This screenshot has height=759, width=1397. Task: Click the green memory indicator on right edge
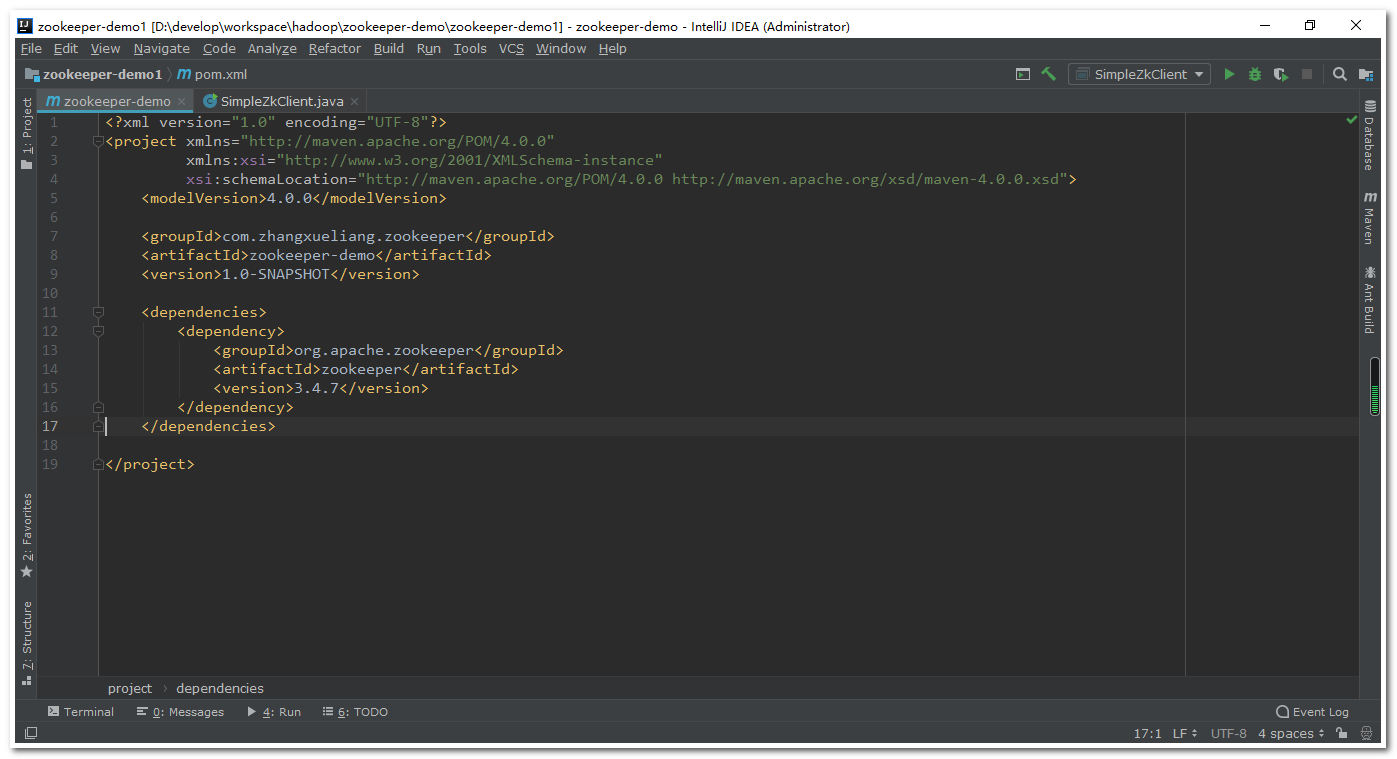click(1375, 386)
